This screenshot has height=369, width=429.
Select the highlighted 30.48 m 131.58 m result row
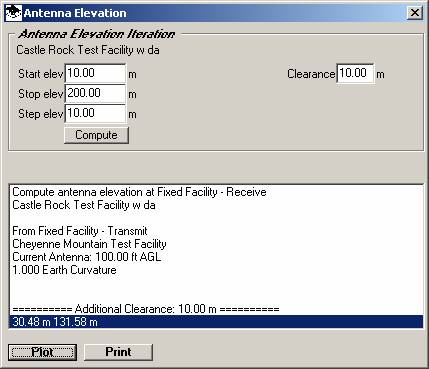click(216, 322)
